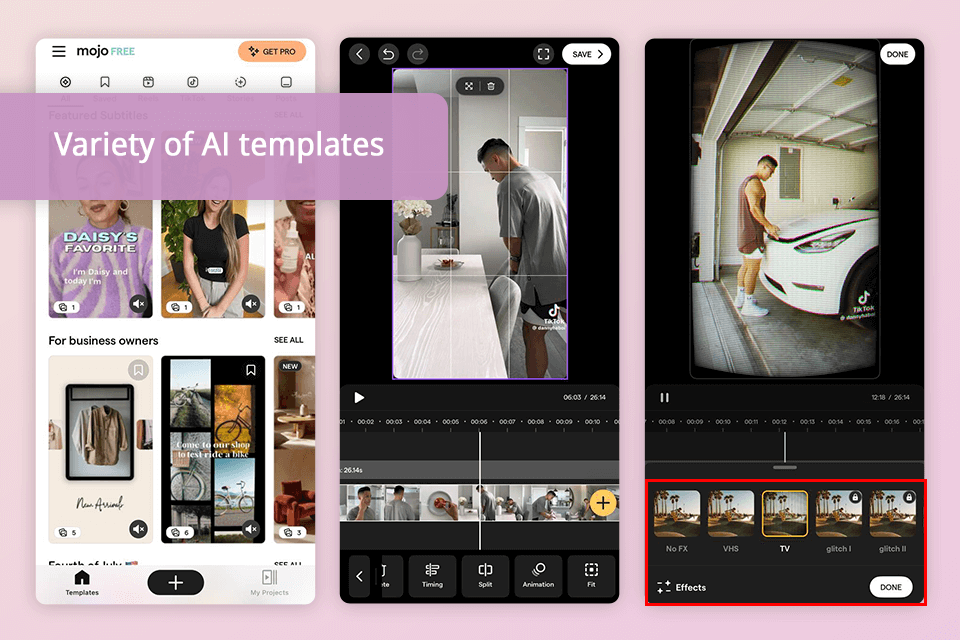Click the effects timeline playhead
The width and height of the screenshot is (960, 640).
tap(784, 447)
